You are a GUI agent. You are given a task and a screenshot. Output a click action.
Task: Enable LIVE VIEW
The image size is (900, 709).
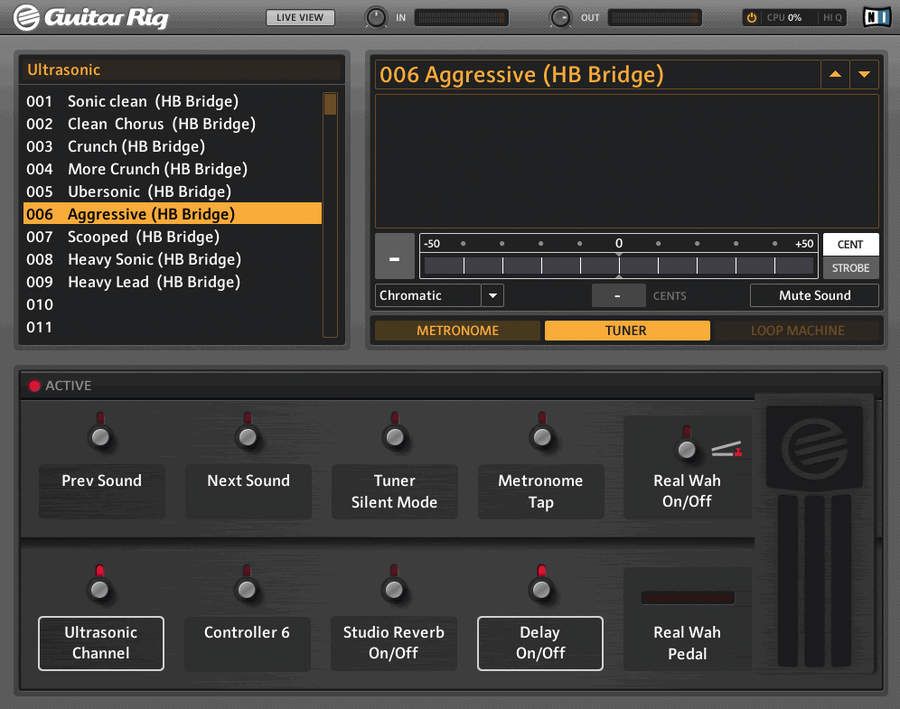pyautogui.click(x=300, y=17)
